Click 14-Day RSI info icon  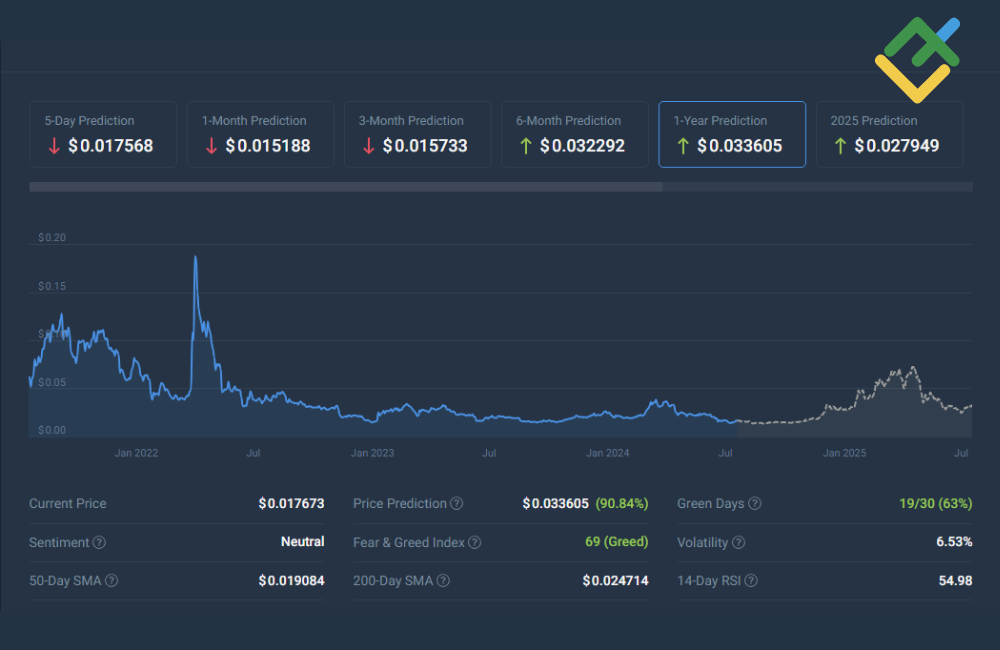(x=750, y=580)
